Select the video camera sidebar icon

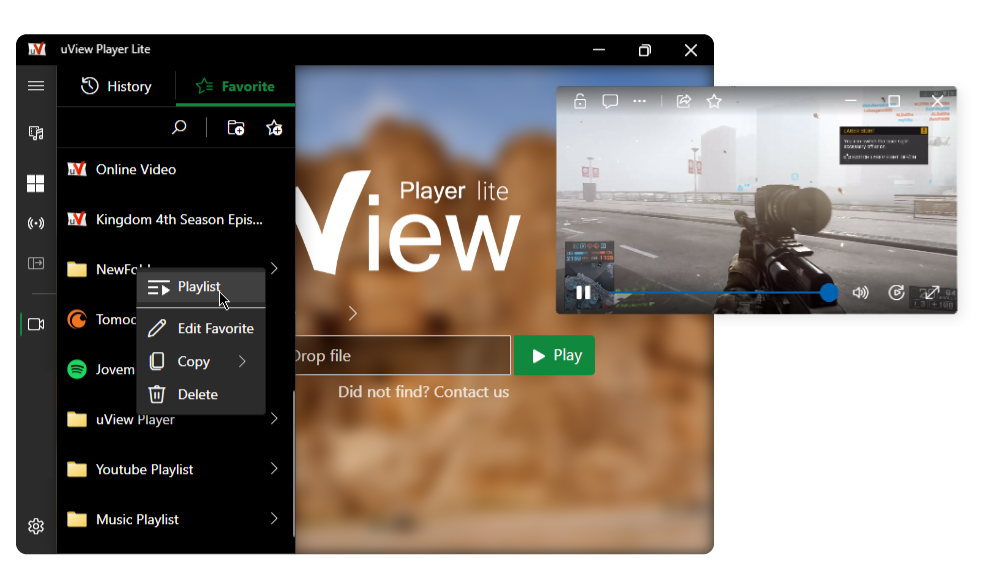point(36,325)
